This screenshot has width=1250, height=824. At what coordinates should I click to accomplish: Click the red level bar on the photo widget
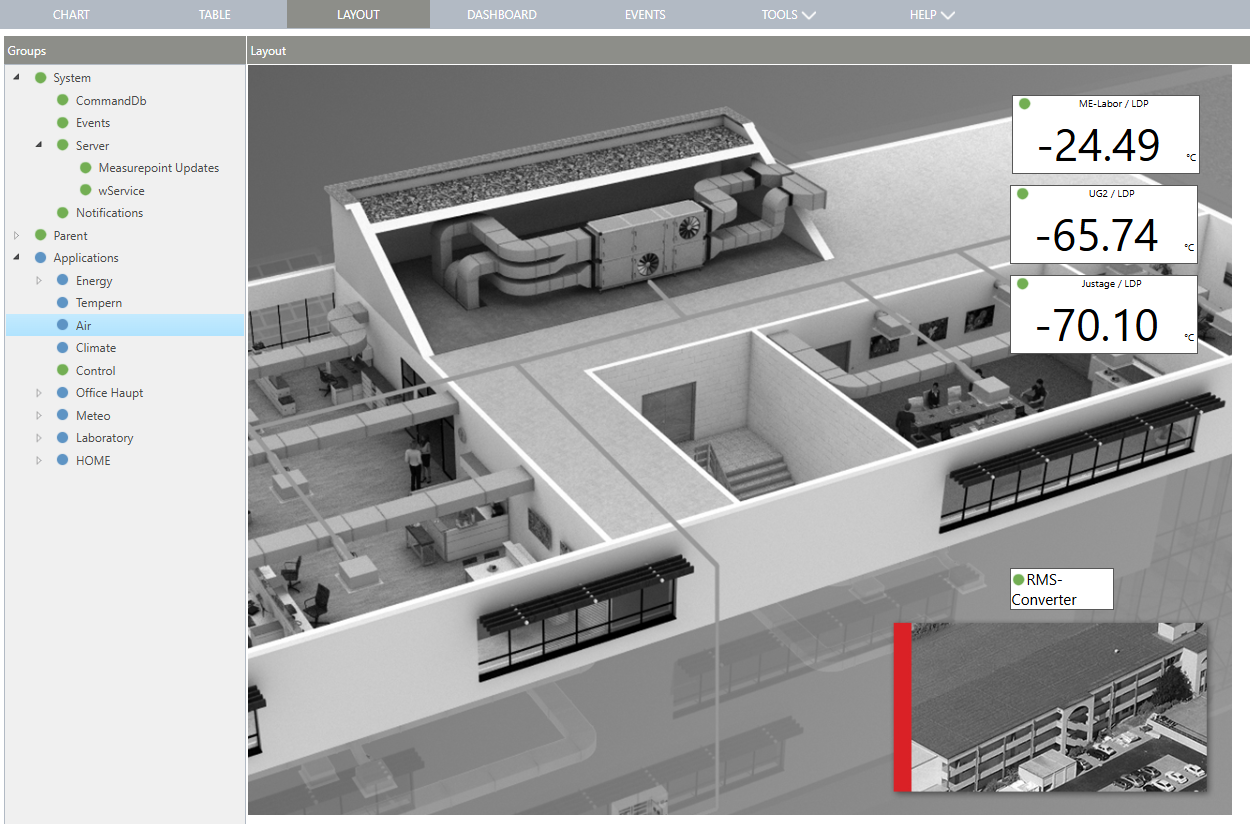click(x=900, y=705)
